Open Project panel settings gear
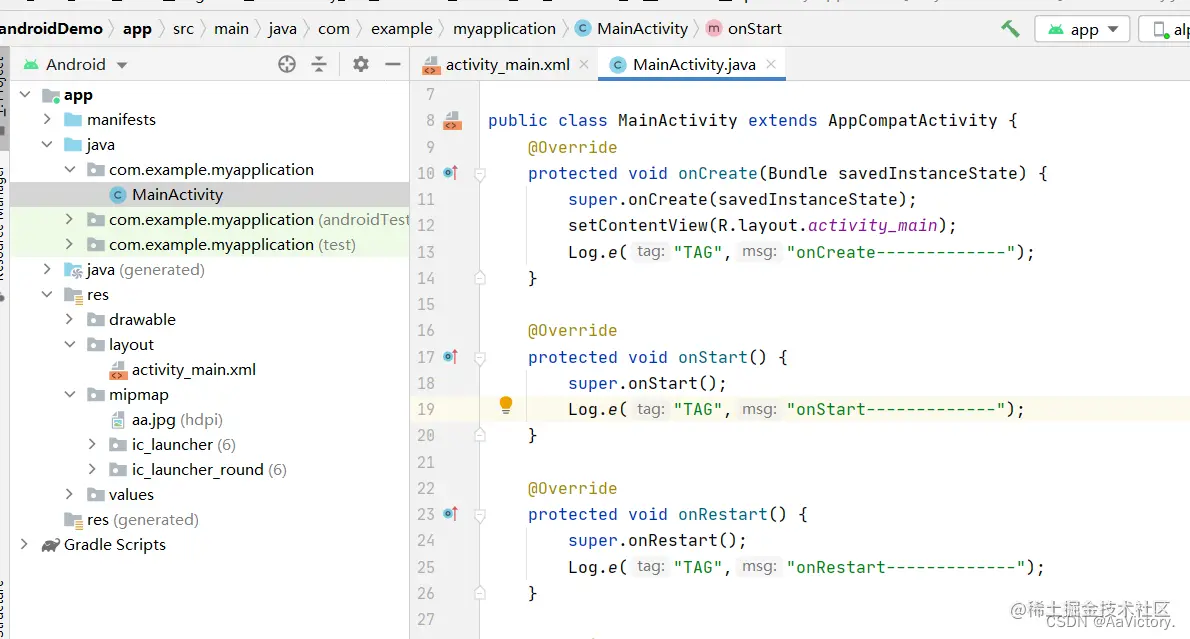Viewport: 1190px width, 639px height. pyautogui.click(x=360, y=65)
